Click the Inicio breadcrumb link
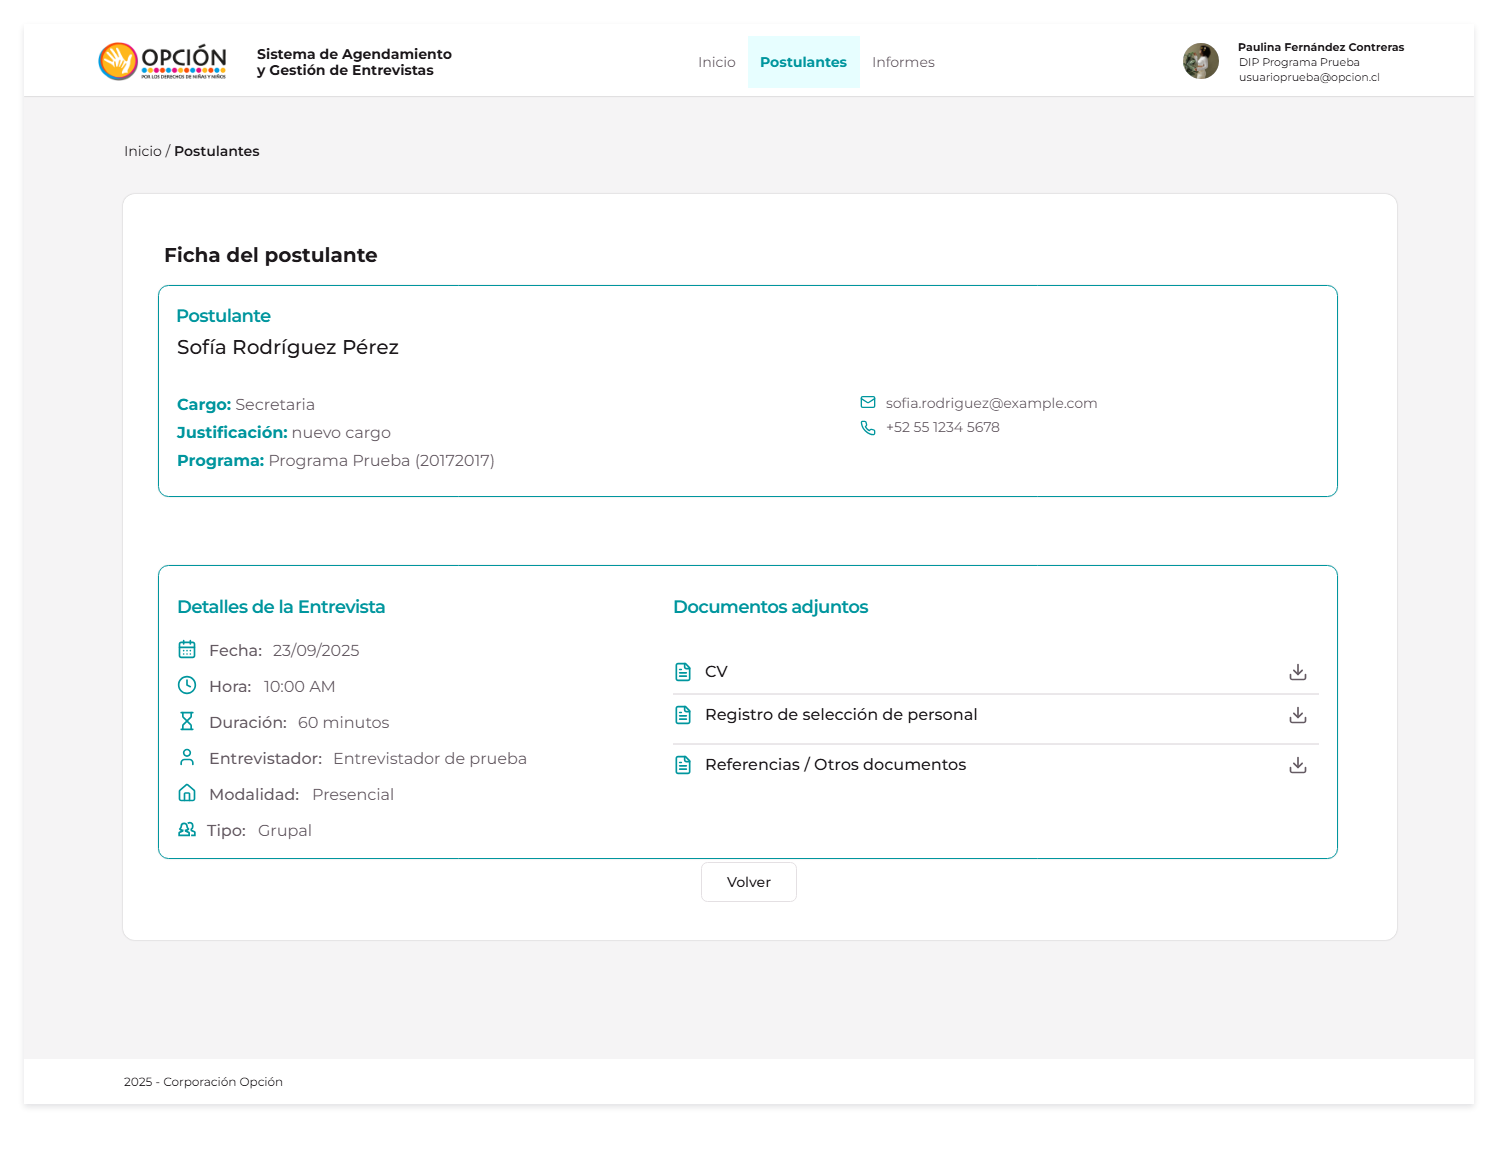The height and width of the screenshot is (1168, 1498). (x=142, y=151)
